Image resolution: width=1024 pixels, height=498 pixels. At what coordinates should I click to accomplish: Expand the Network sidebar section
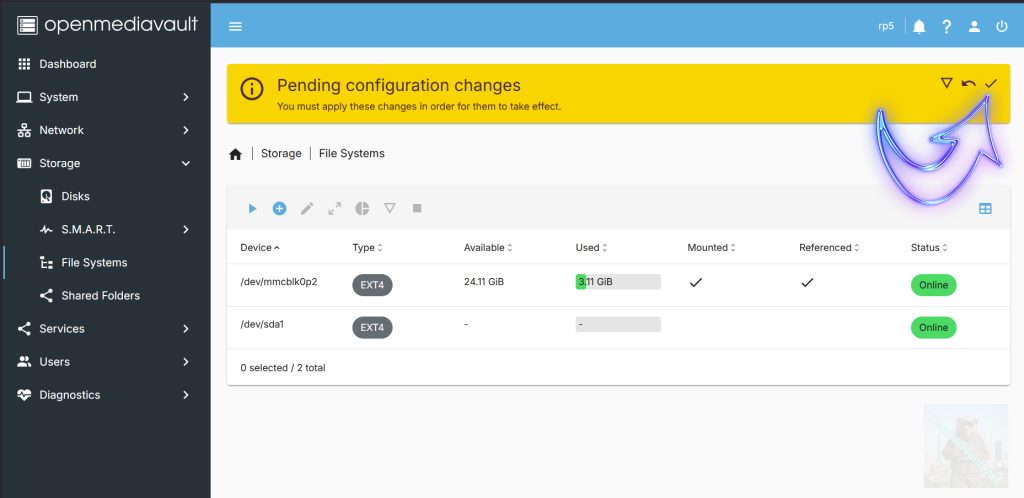(x=105, y=130)
